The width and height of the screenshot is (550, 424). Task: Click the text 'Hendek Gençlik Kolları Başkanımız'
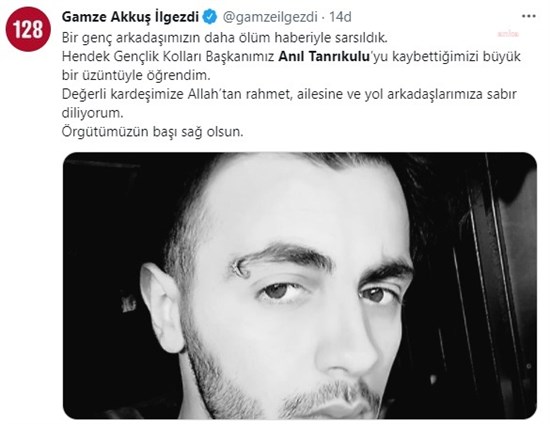pos(168,57)
